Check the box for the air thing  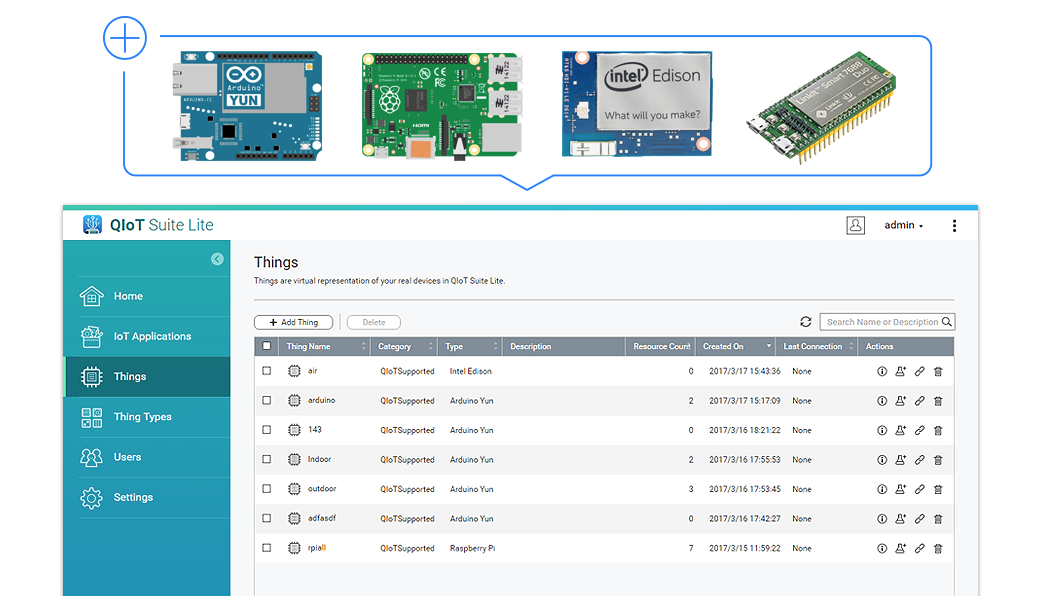pos(267,371)
